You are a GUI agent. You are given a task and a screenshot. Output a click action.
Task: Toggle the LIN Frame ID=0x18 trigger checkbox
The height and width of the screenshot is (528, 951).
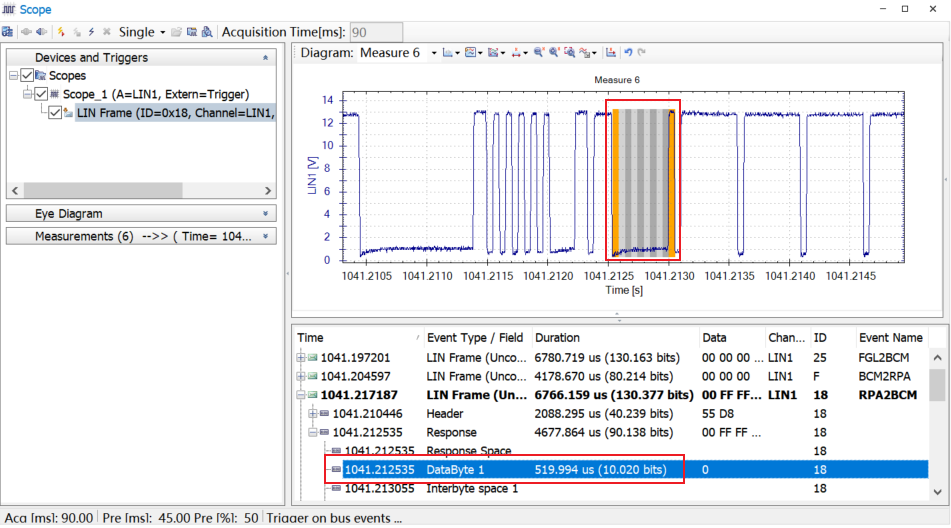pos(55,113)
